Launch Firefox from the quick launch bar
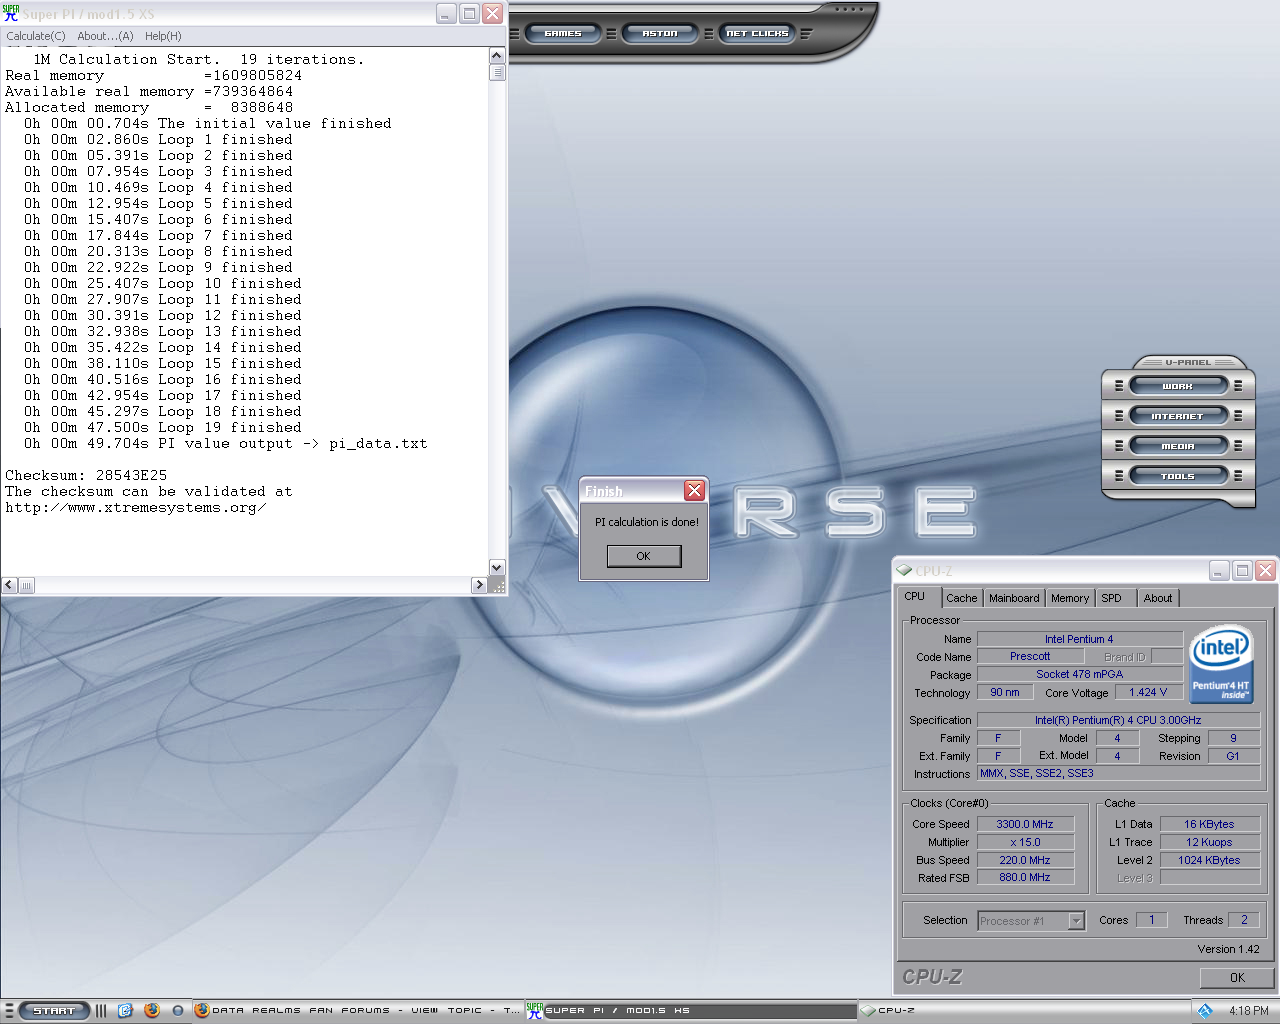This screenshot has height=1024, width=1280. (152, 1010)
